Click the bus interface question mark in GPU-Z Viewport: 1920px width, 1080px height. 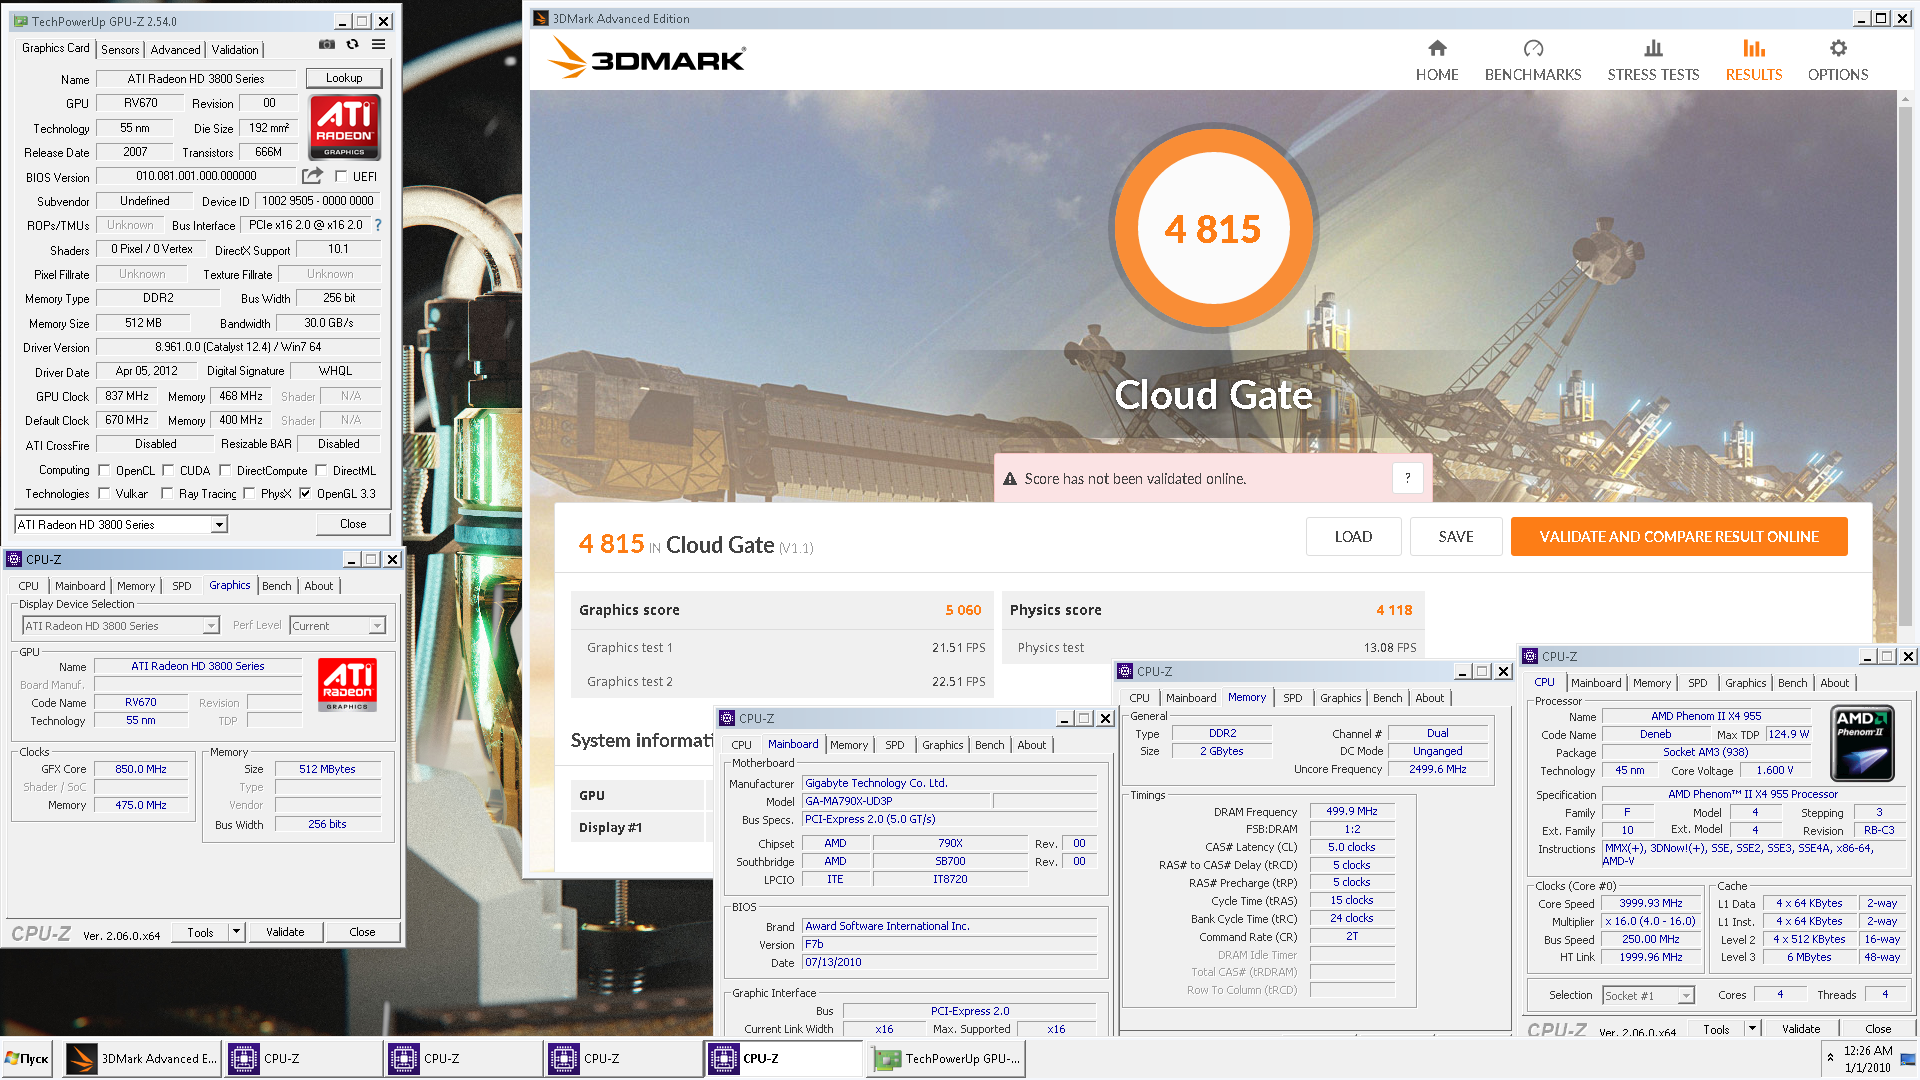(x=378, y=225)
